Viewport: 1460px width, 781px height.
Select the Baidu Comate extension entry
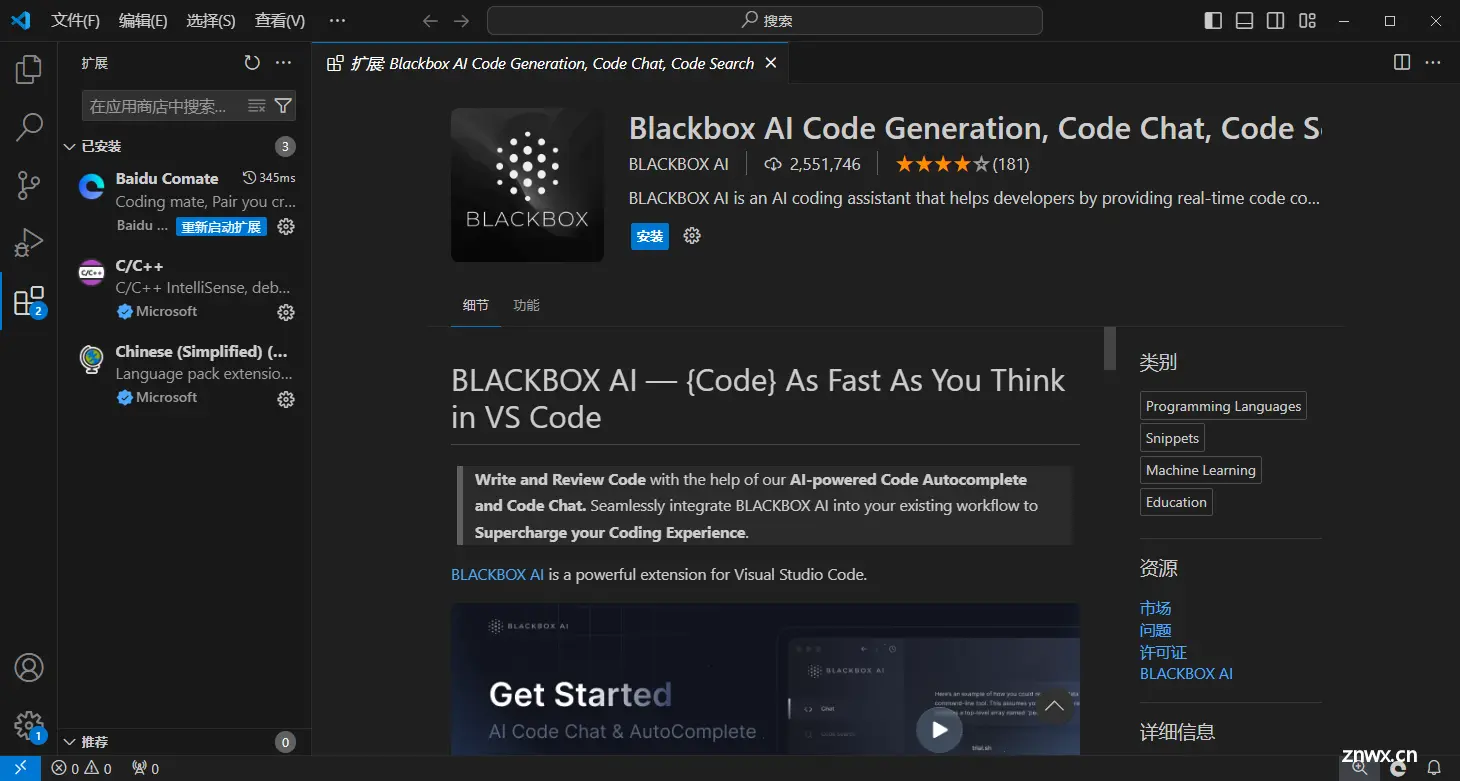click(184, 201)
